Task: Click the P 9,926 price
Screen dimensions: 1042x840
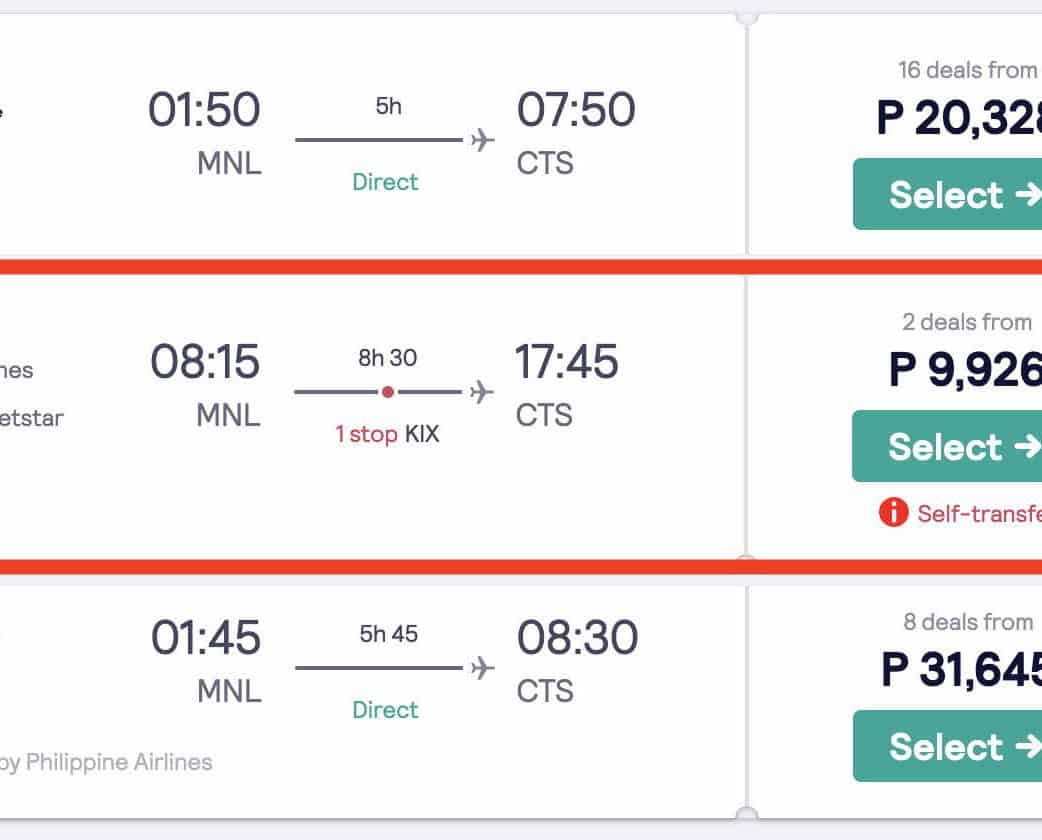Action: [964, 370]
